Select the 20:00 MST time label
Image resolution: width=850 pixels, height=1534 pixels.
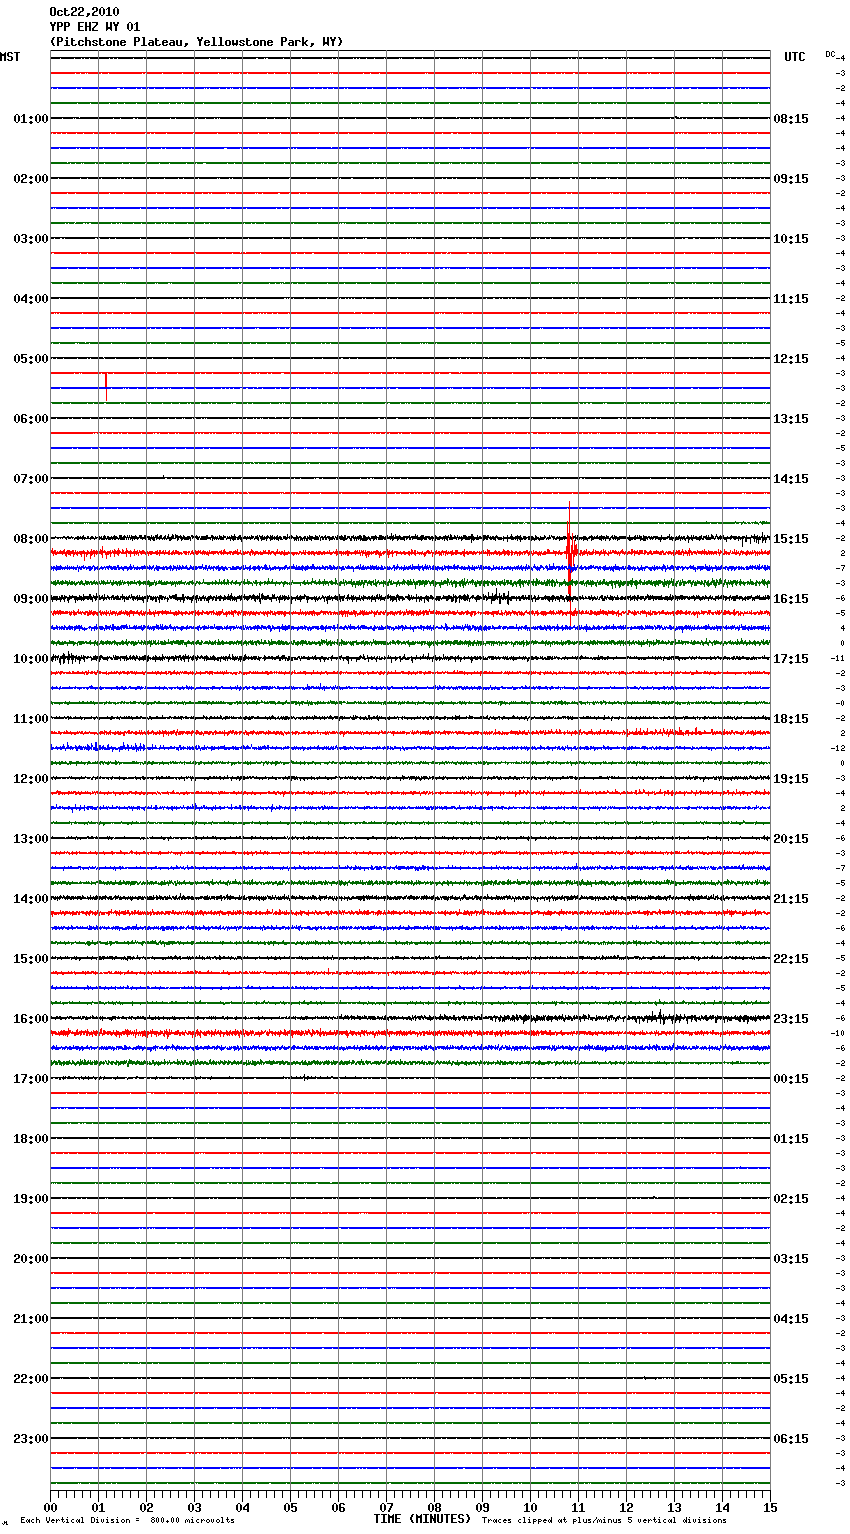(31, 1259)
